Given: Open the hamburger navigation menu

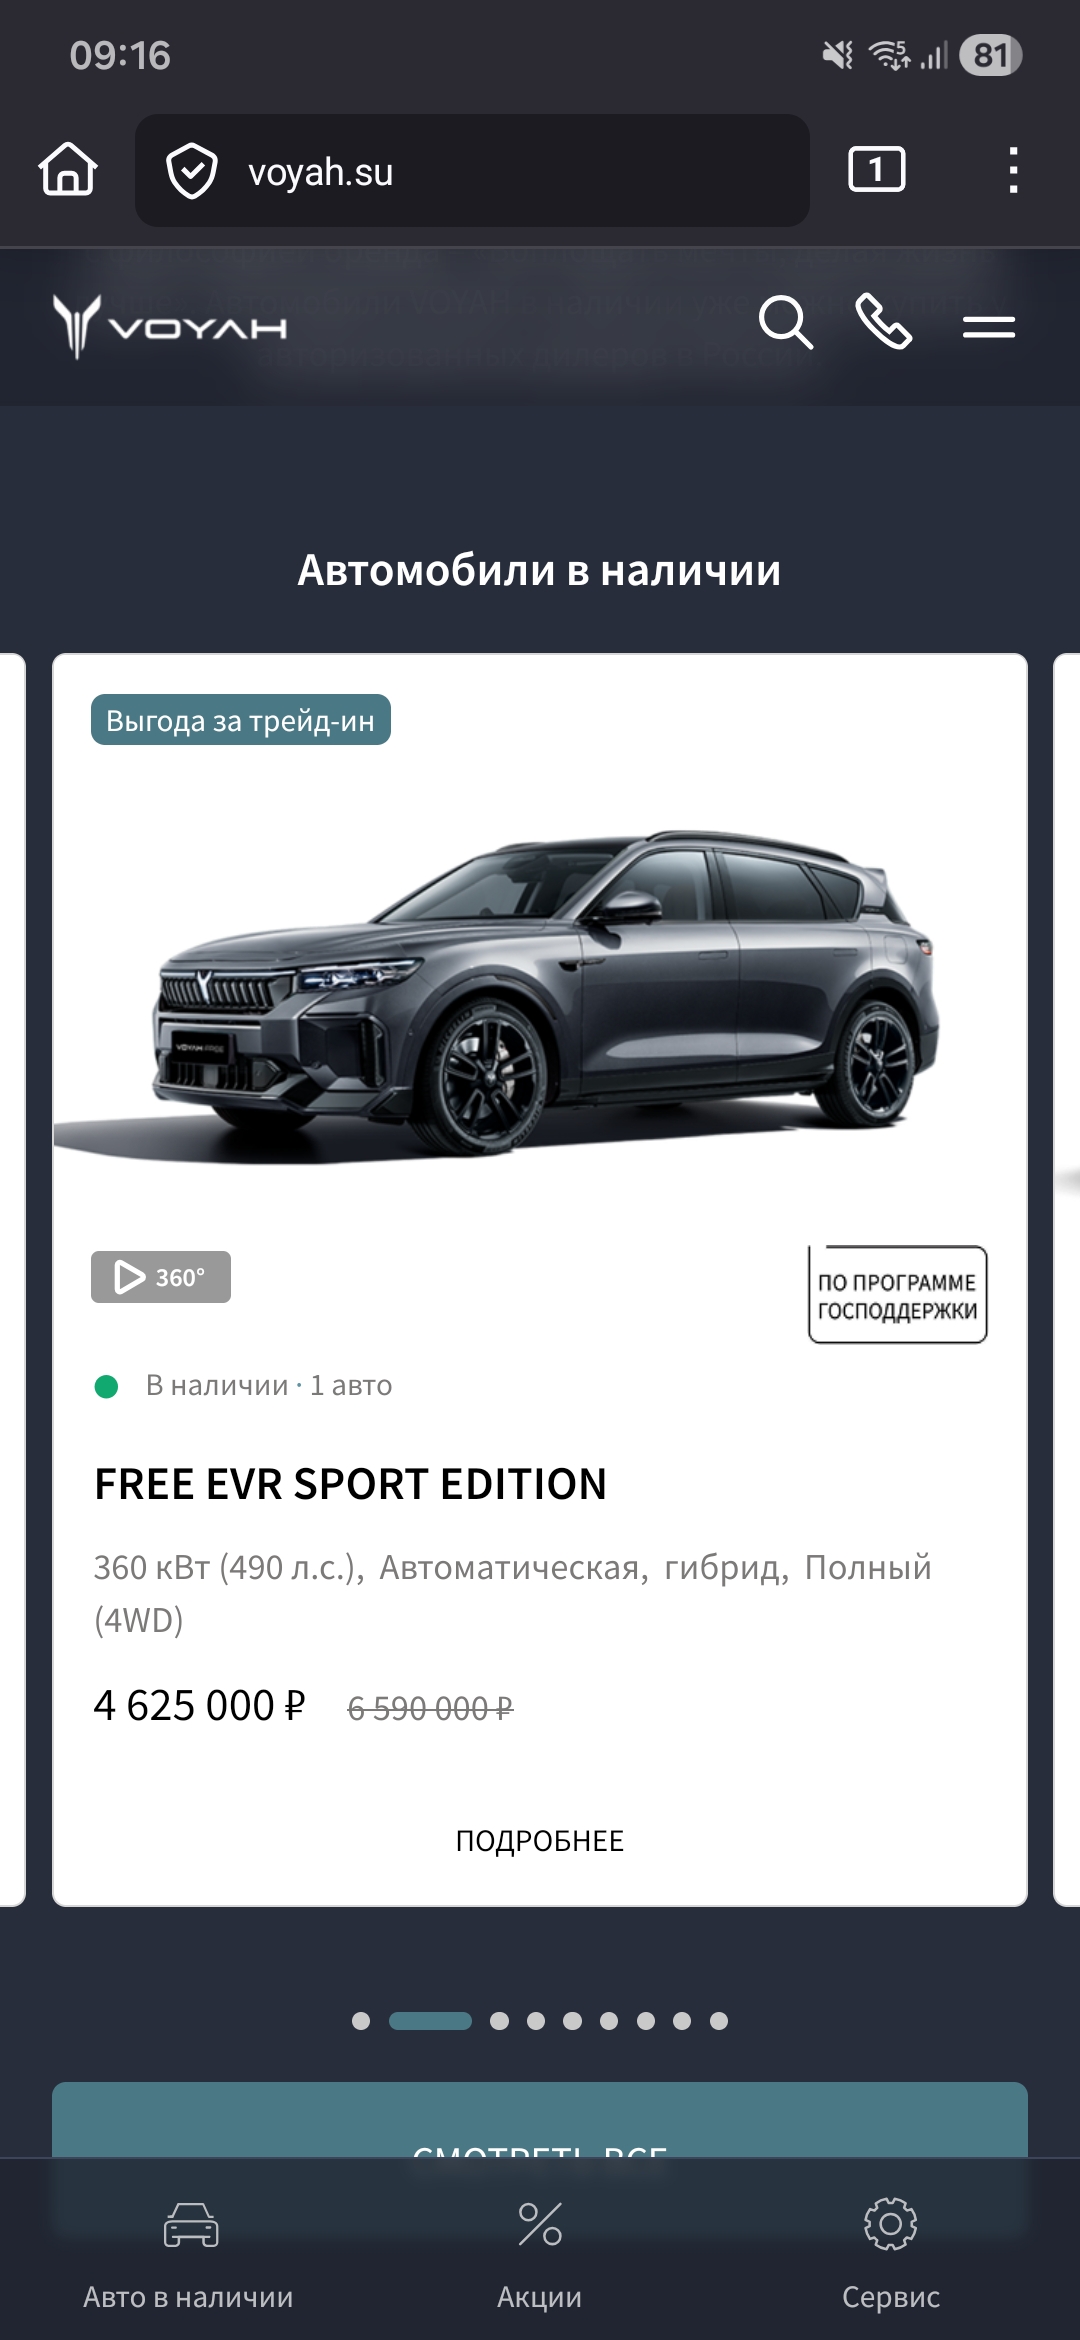Looking at the screenshot, I should coord(989,326).
